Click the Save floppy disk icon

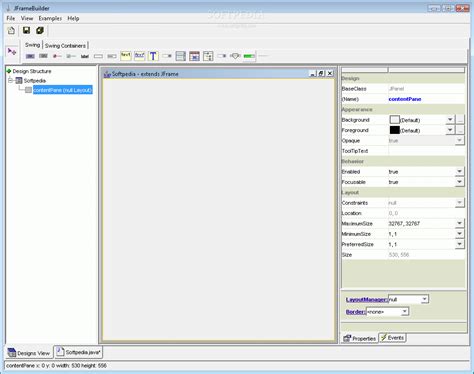[x=26, y=30]
